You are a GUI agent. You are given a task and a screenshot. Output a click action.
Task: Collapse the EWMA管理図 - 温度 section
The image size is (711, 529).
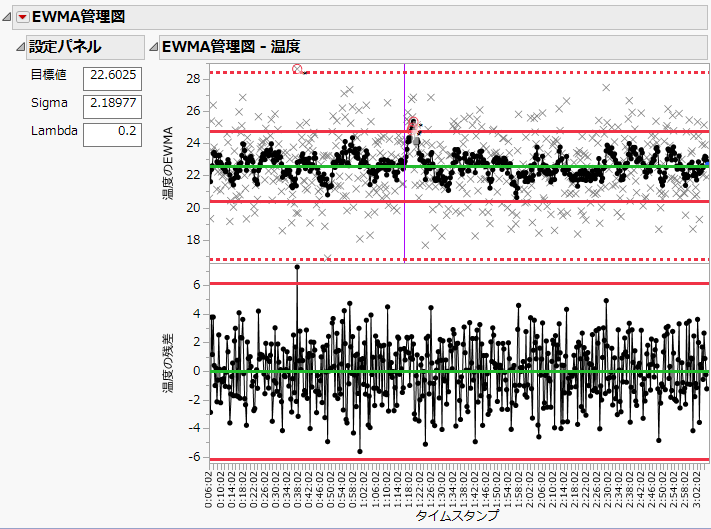pos(154,47)
